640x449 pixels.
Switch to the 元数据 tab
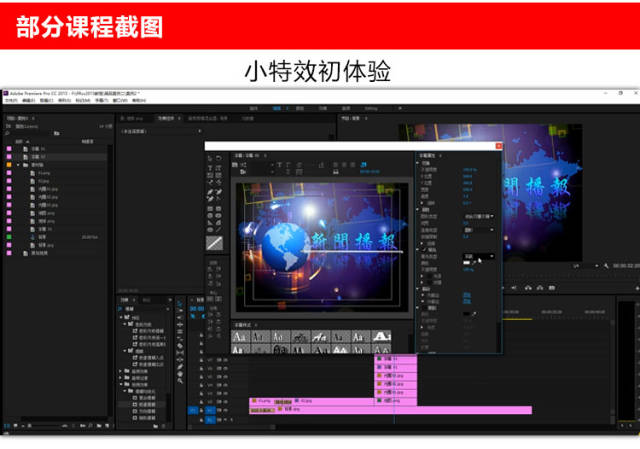coord(247,118)
